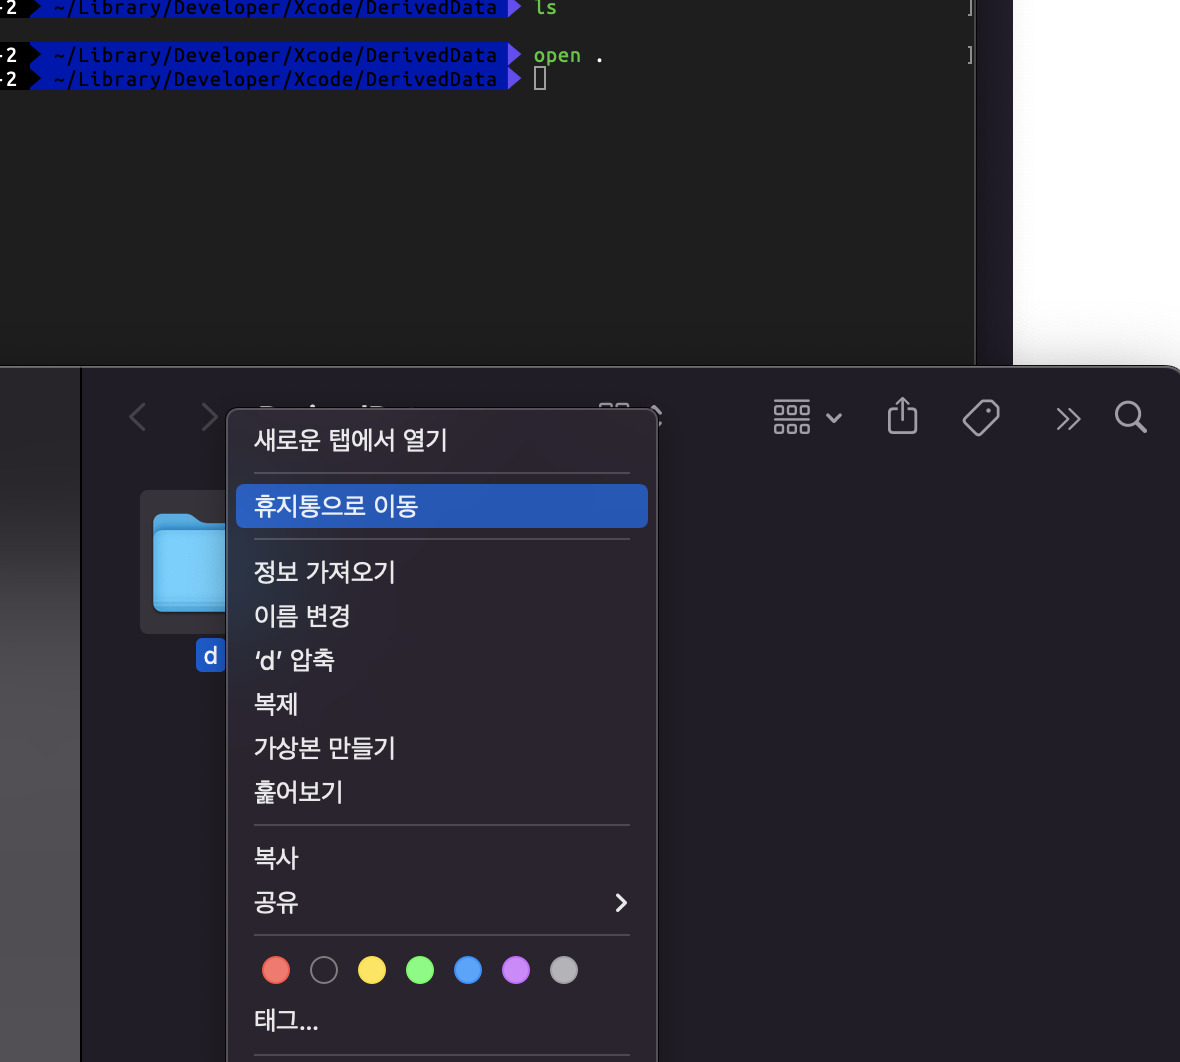Apply the red tag color

click(276, 970)
